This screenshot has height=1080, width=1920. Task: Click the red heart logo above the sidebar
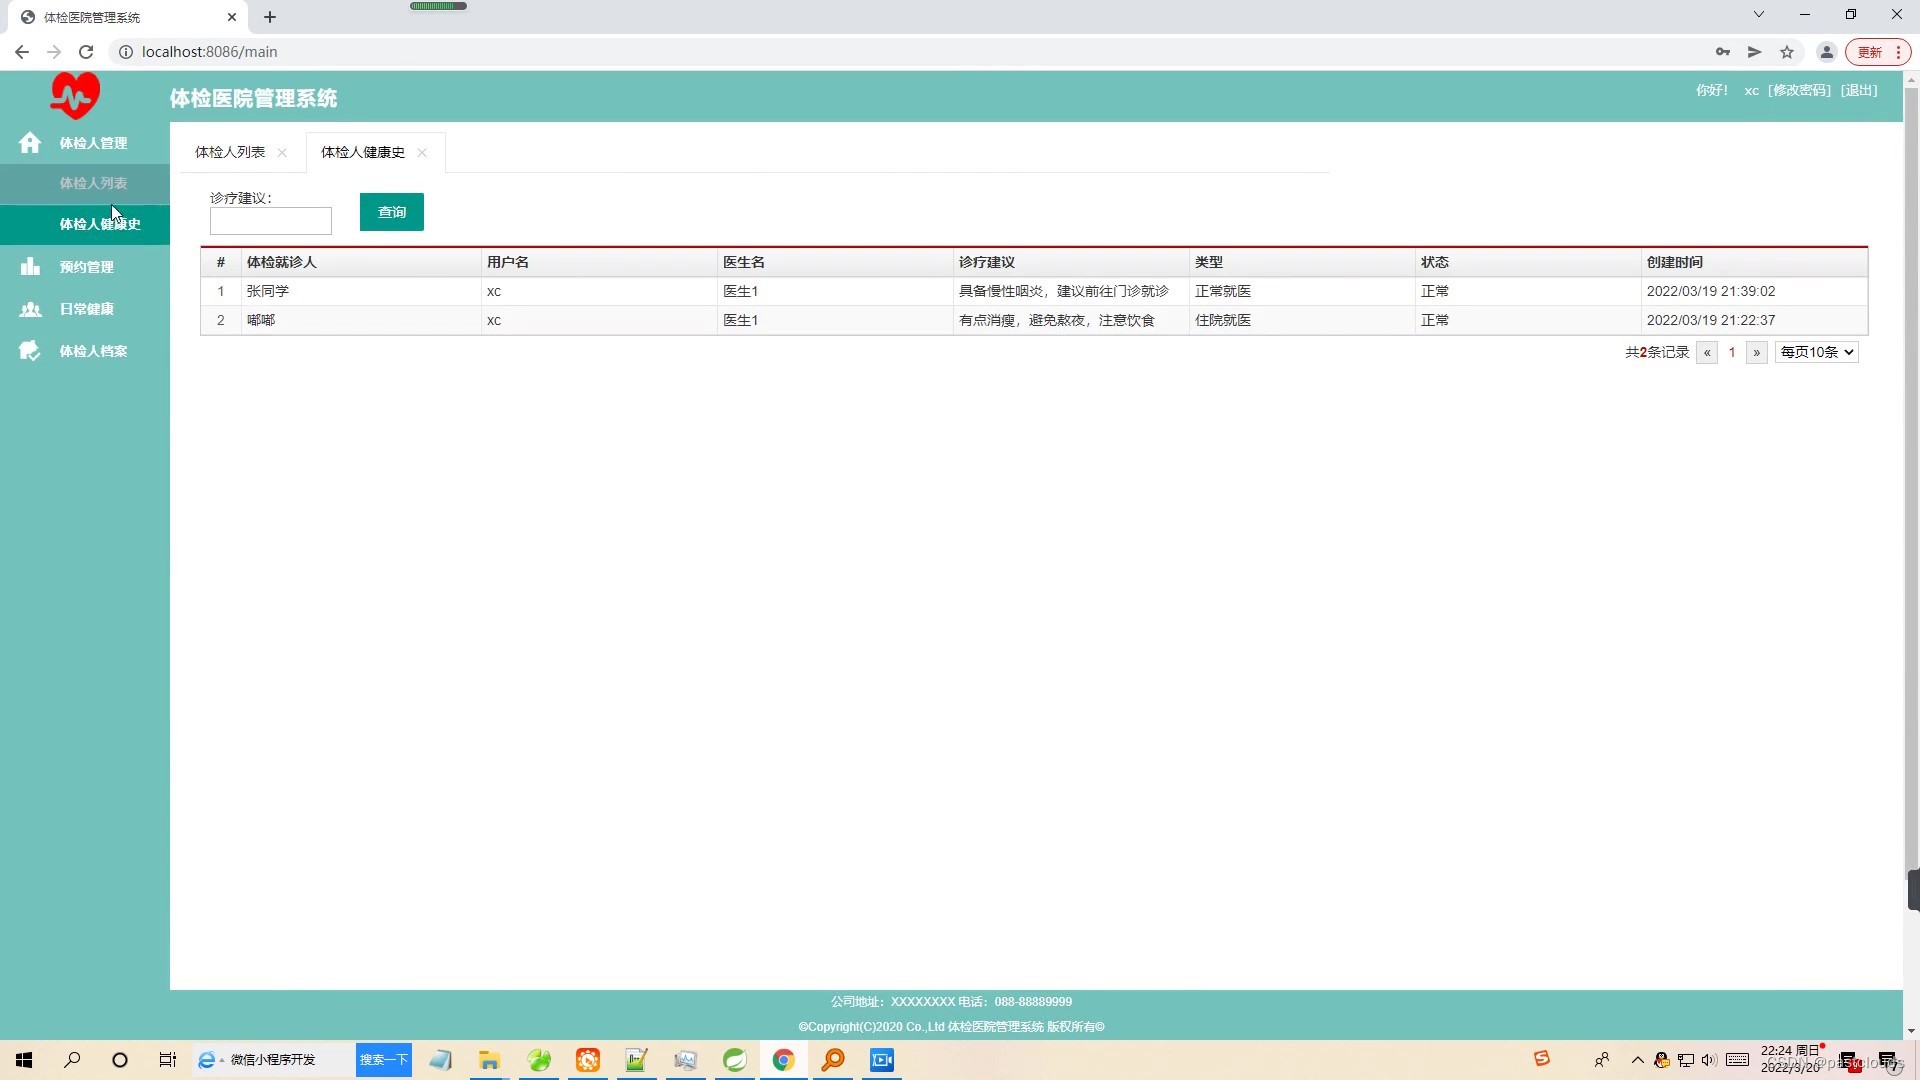(74, 94)
